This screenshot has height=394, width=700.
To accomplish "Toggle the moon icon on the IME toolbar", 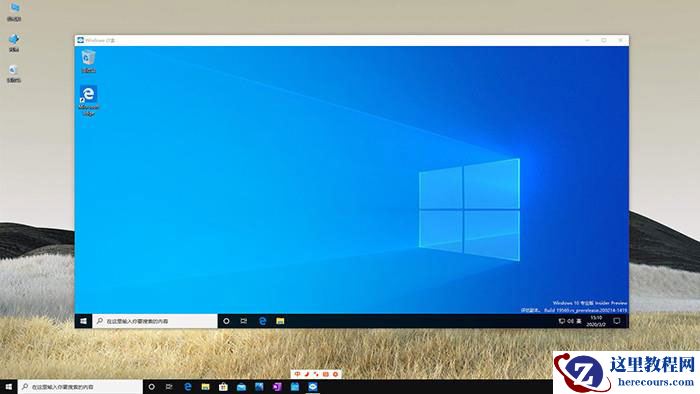I will 307,374.
